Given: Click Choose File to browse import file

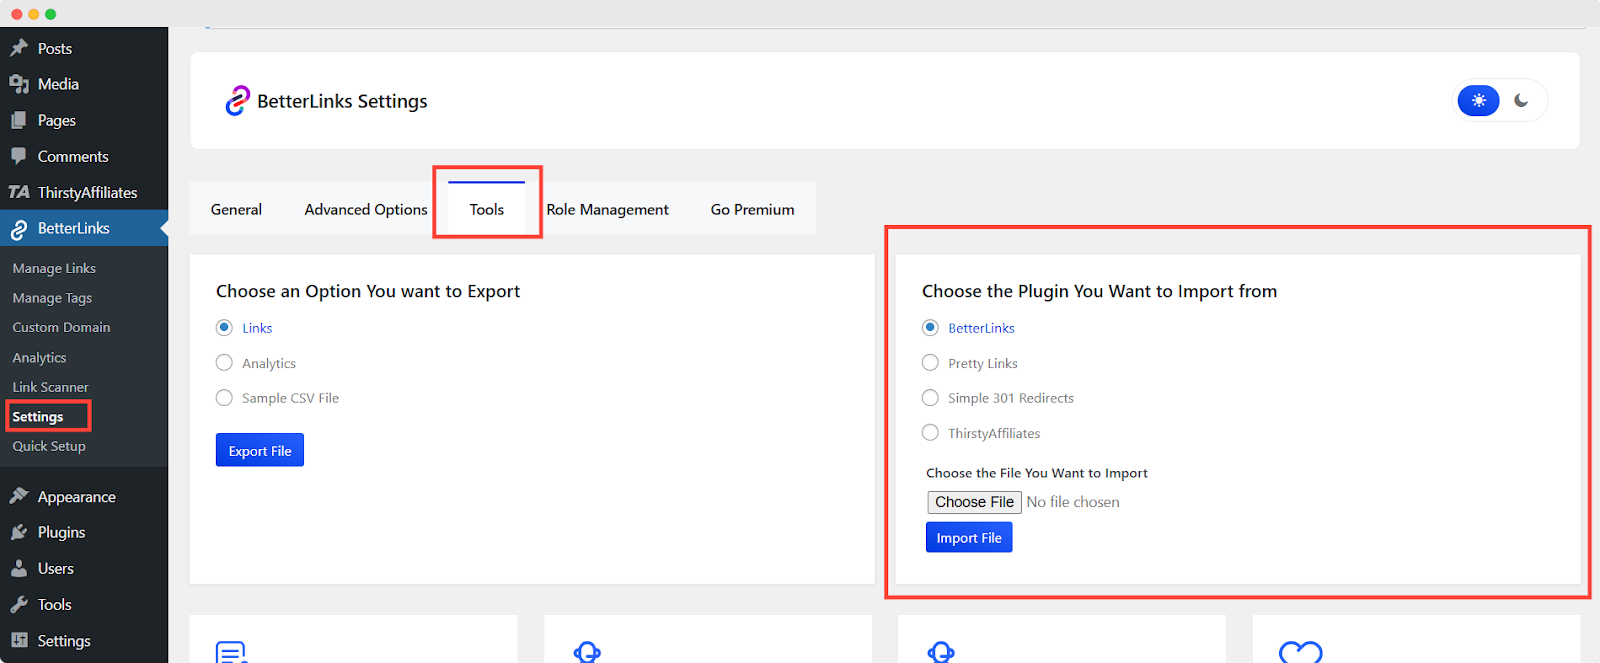Looking at the screenshot, I should coord(974,502).
